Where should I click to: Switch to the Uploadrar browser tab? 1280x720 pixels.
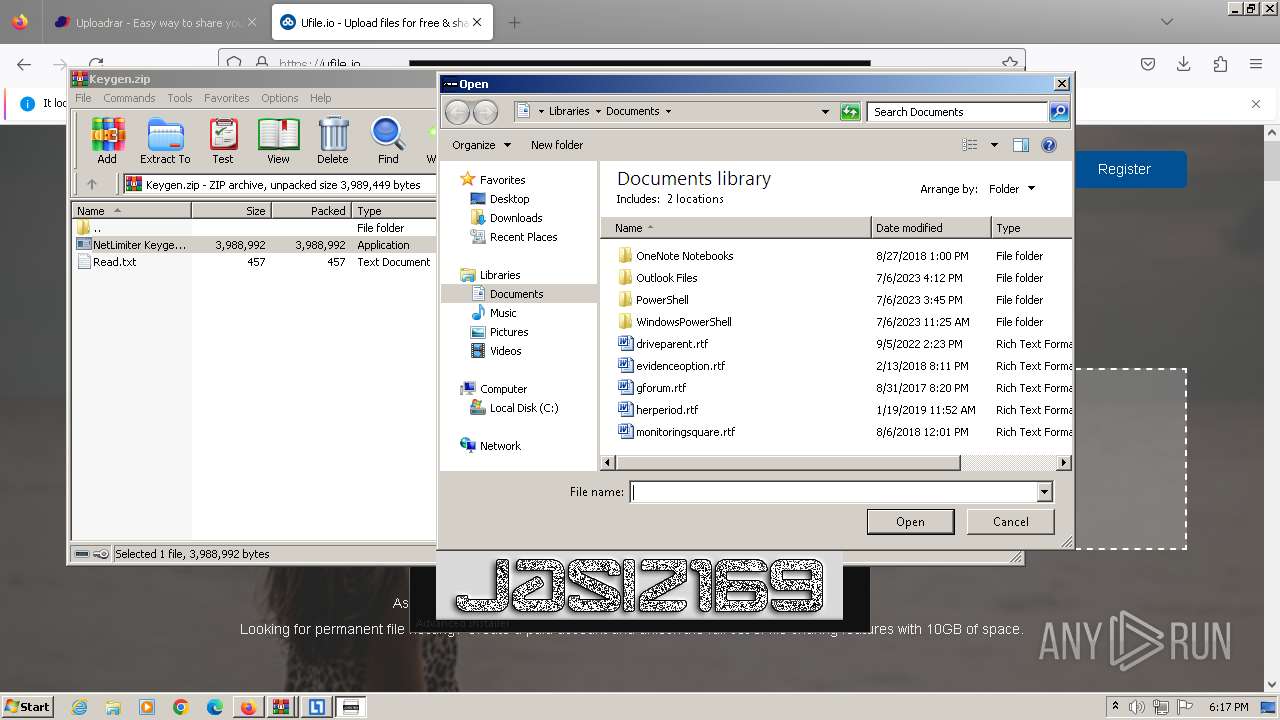156,22
